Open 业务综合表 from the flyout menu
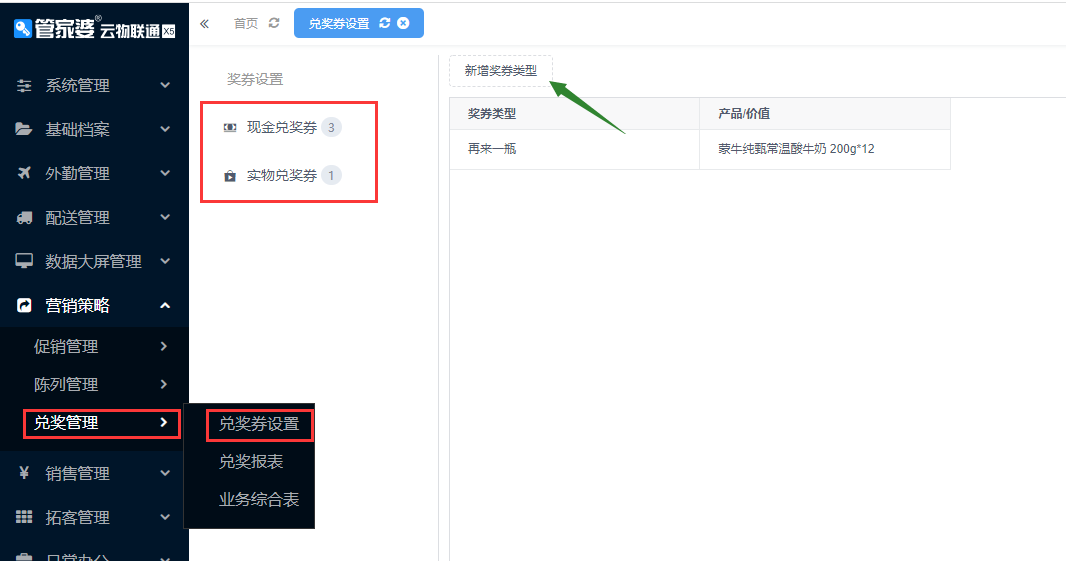The height and width of the screenshot is (561, 1066). tap(259, 500)
